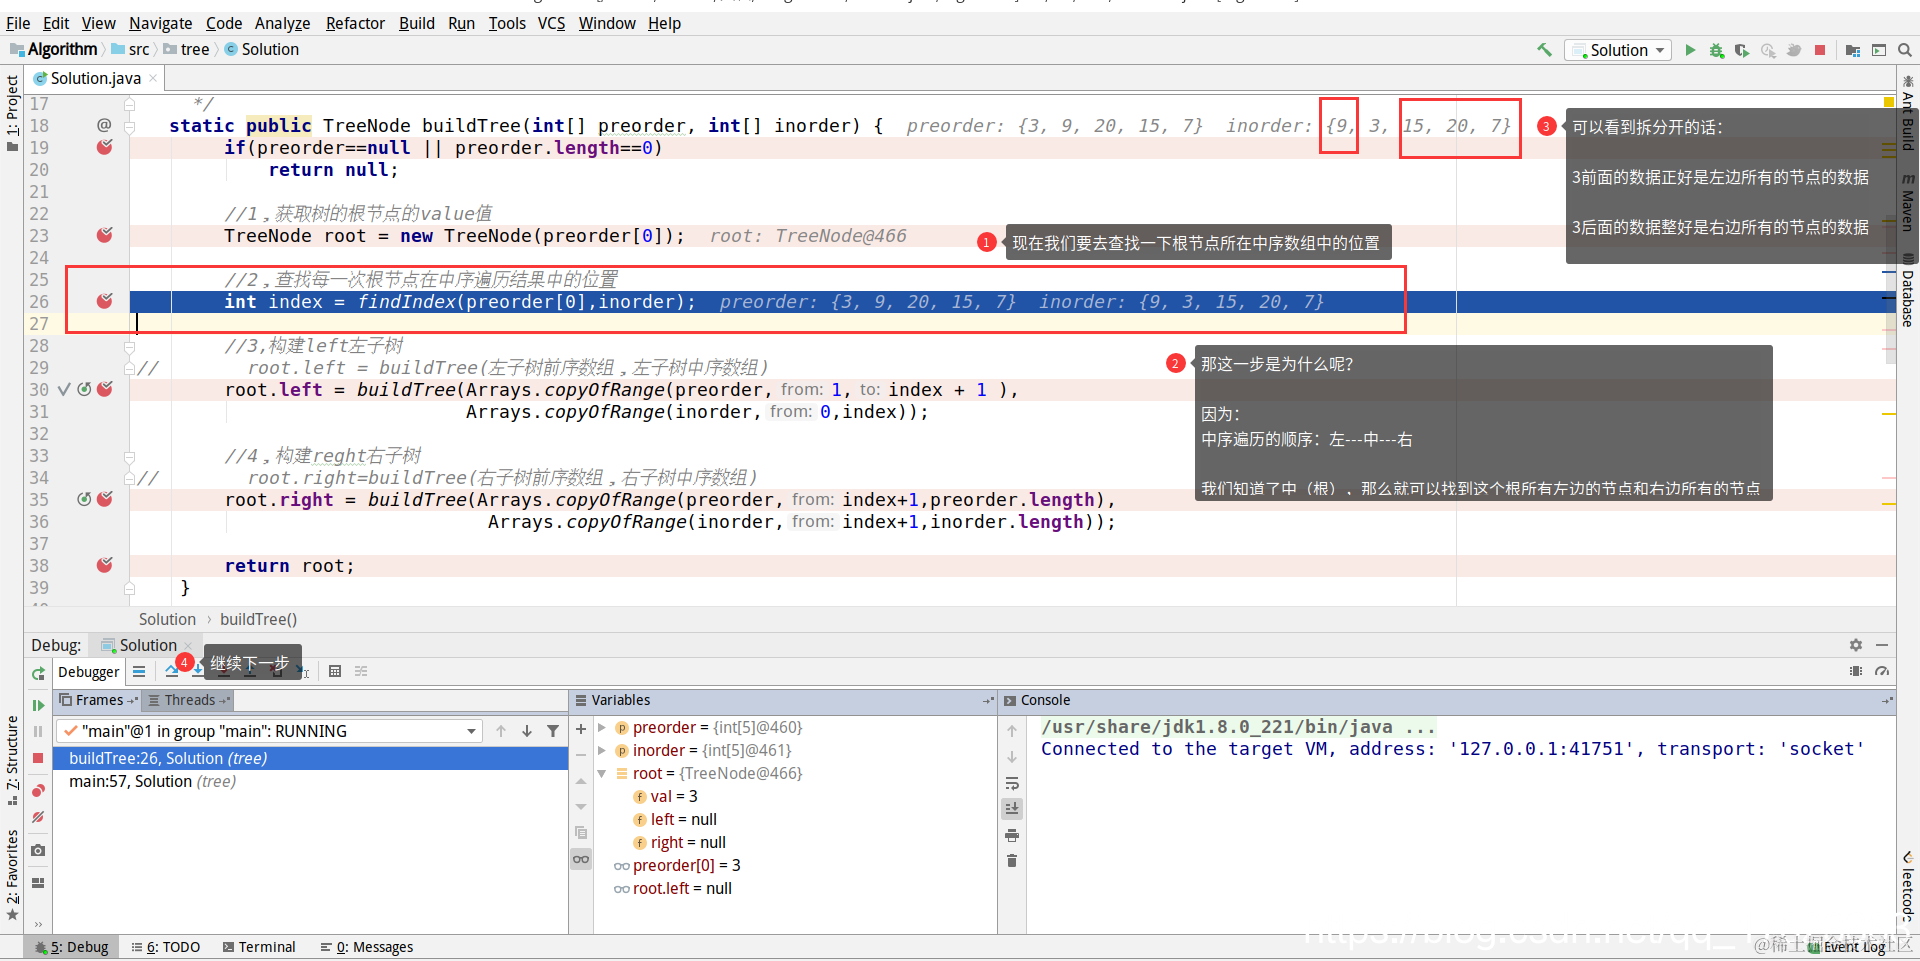
Task: Open Evaluate Expression calculator icon
Action: click(x=335, y=671)
